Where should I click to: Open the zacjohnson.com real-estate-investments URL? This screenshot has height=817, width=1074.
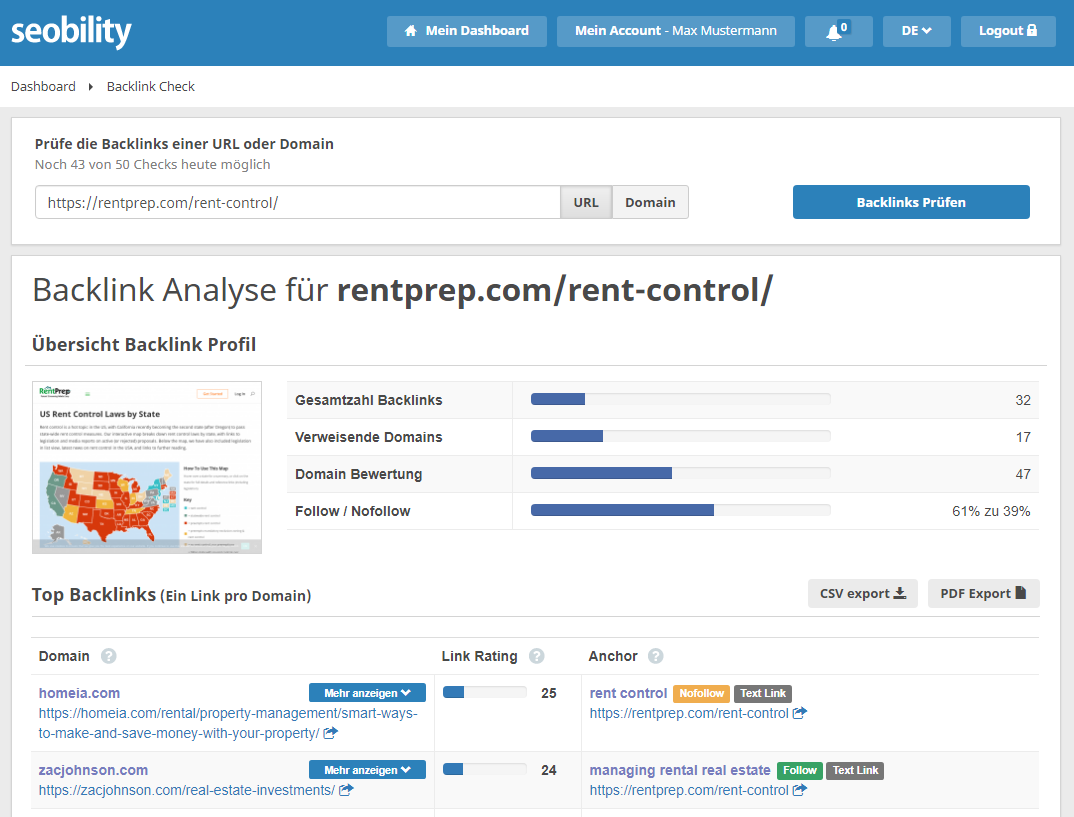(187, 790)
